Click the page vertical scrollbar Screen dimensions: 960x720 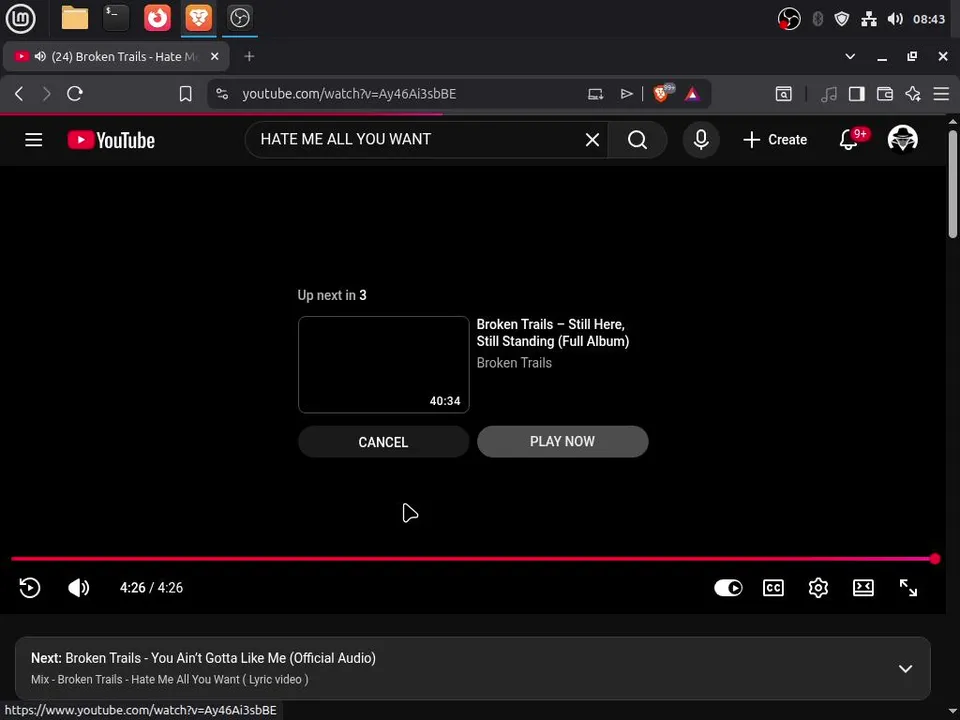(953, 184)
